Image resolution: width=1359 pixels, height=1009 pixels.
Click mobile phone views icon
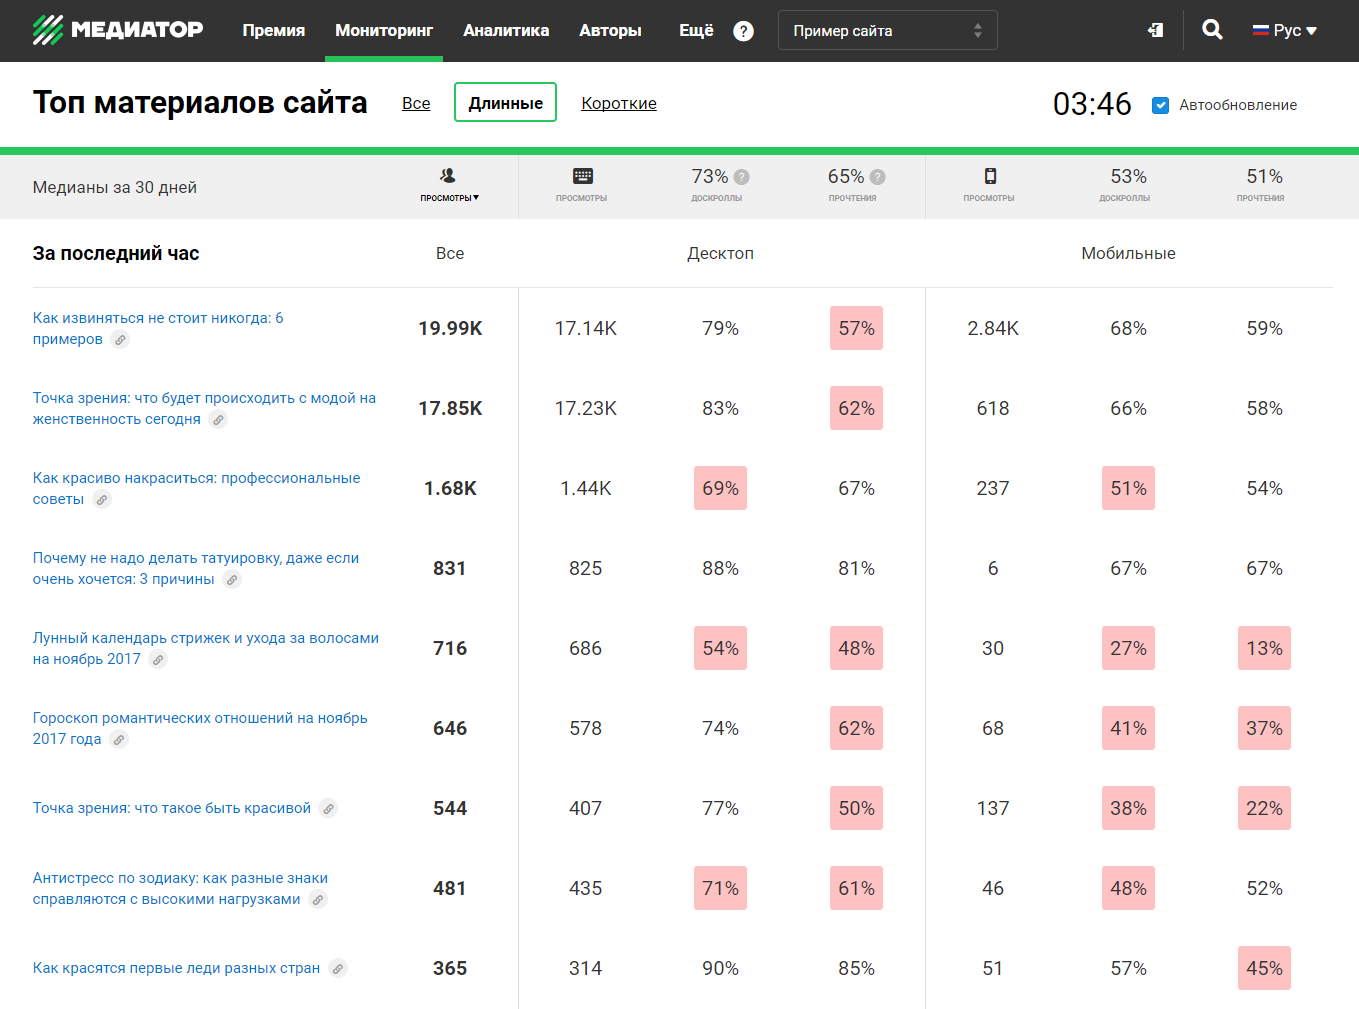989,177
